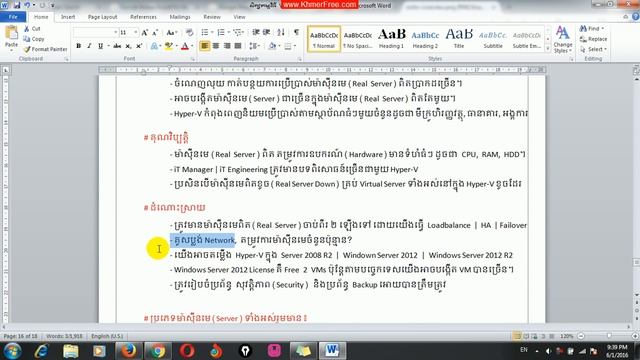Apply the Normal style
Screen dimensions: 640x360
pos(324,39)
